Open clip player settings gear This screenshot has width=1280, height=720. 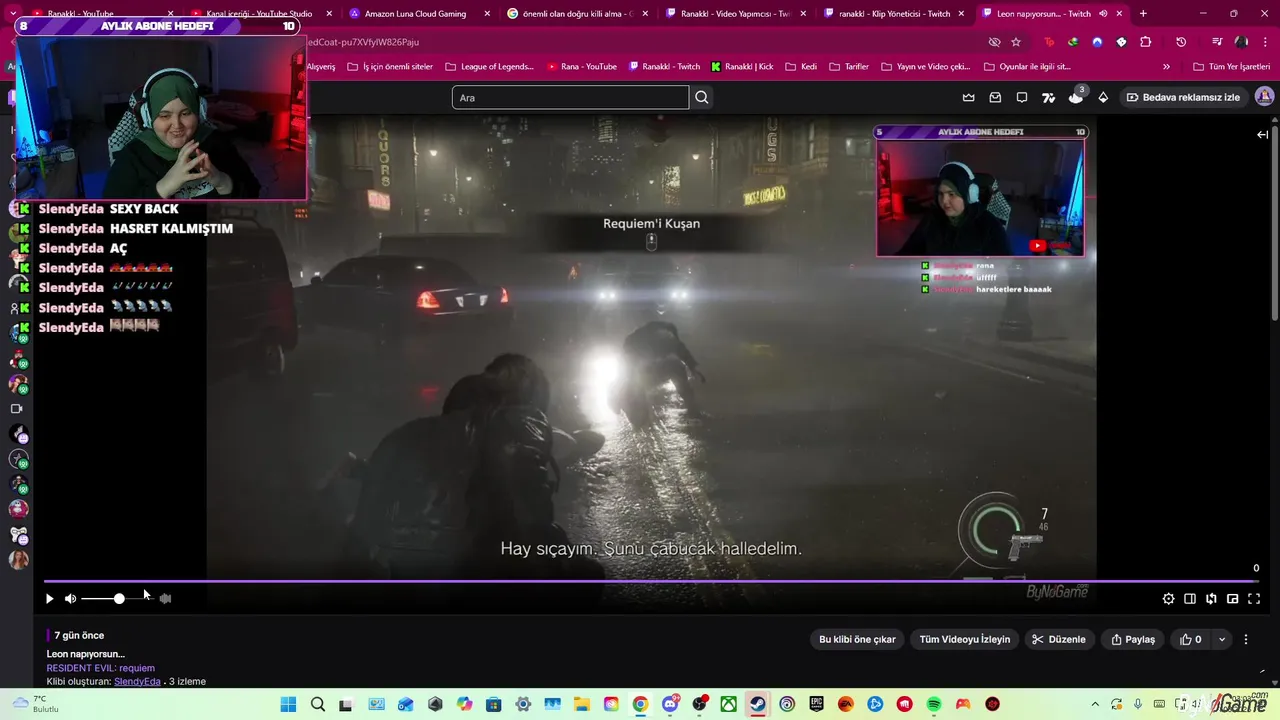[x=1168, y=599]
